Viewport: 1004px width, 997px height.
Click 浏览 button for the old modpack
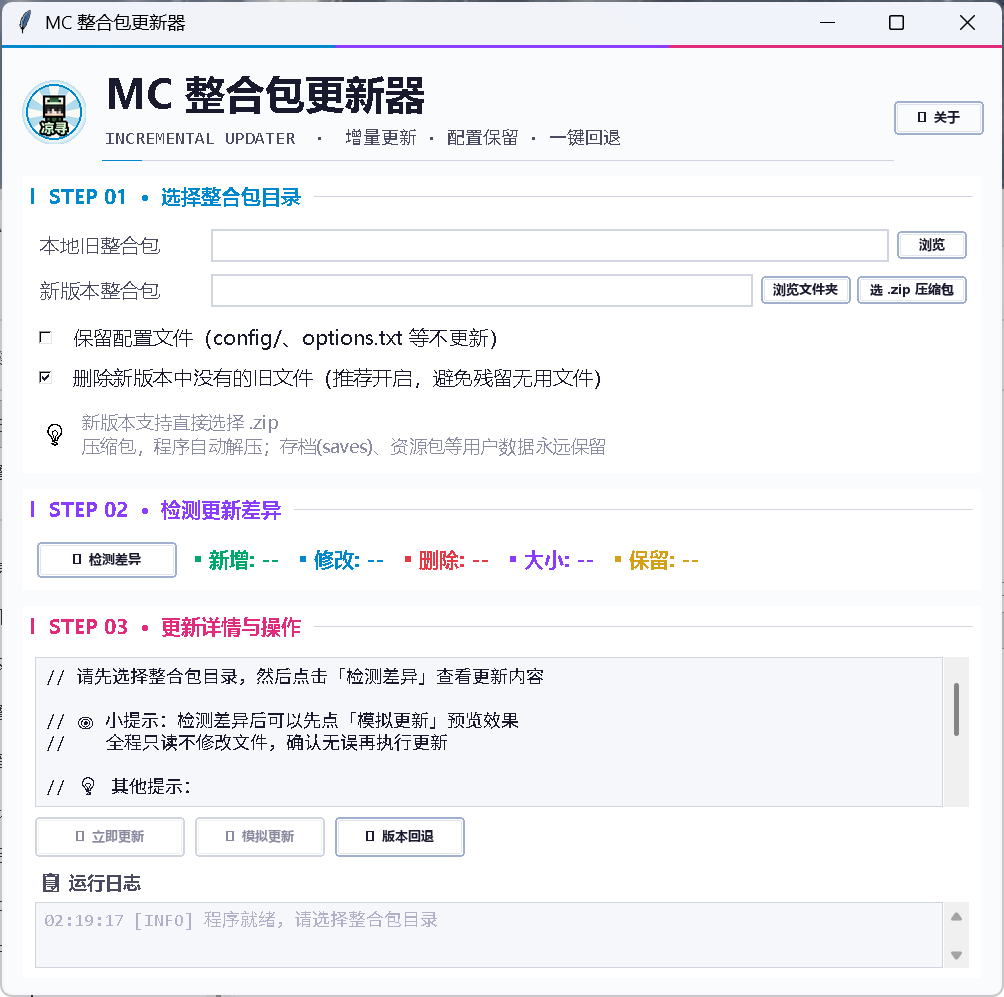coord(931,245)
